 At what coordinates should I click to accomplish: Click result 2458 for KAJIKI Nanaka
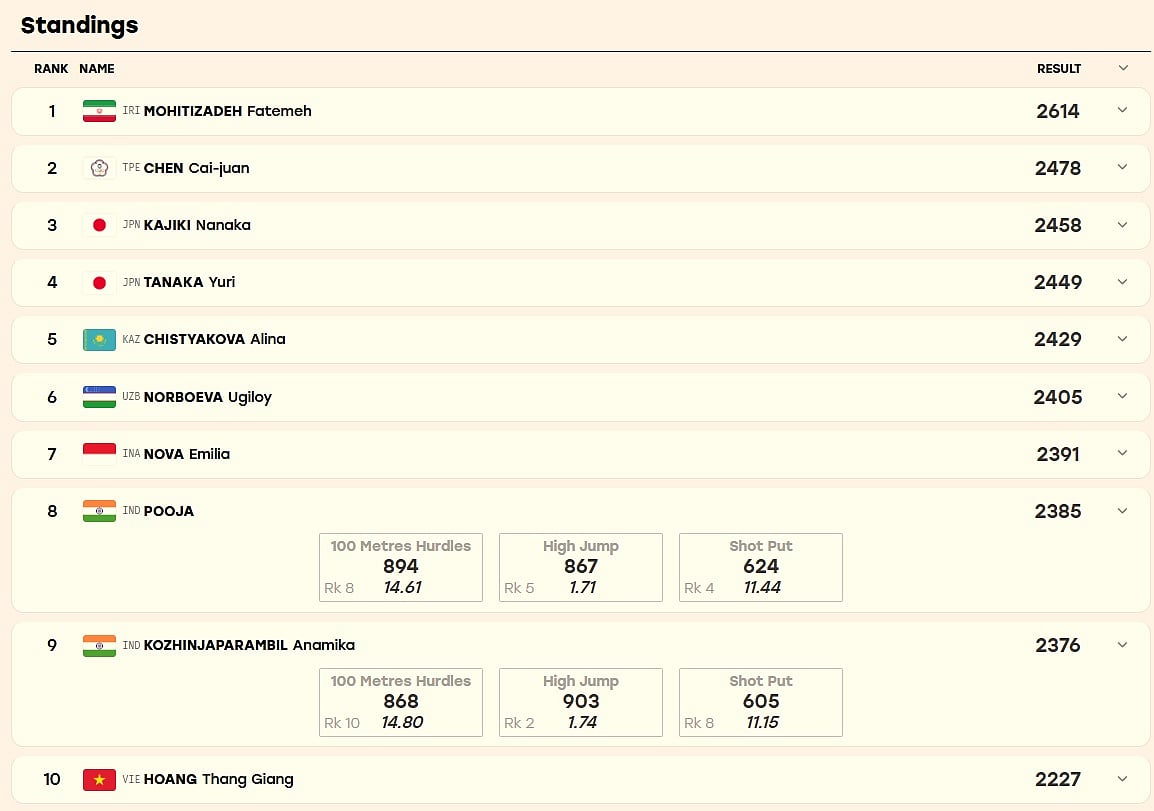coord(1058,225)
